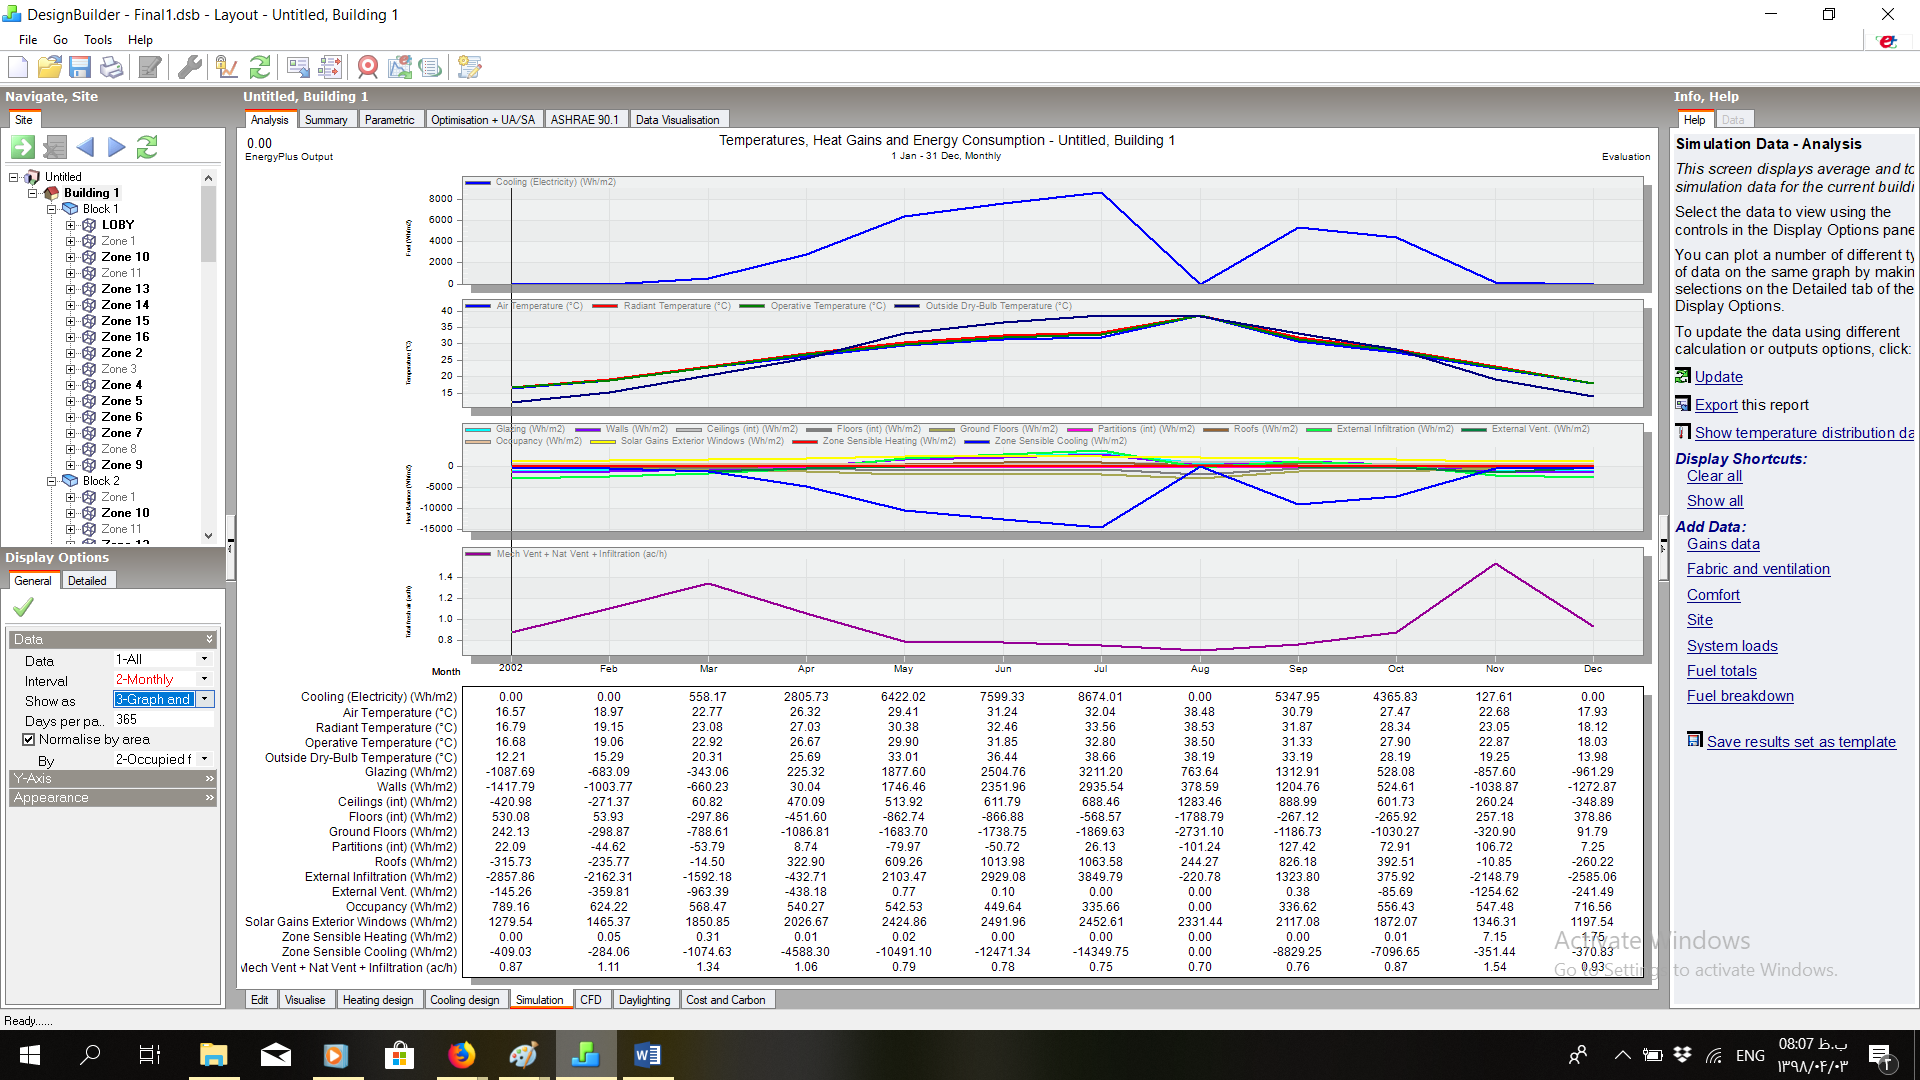Click the scroll with pencil and gear icon
This screenshot has height=1080, width=1920.
pyautogui.click(x=469, y=67)
